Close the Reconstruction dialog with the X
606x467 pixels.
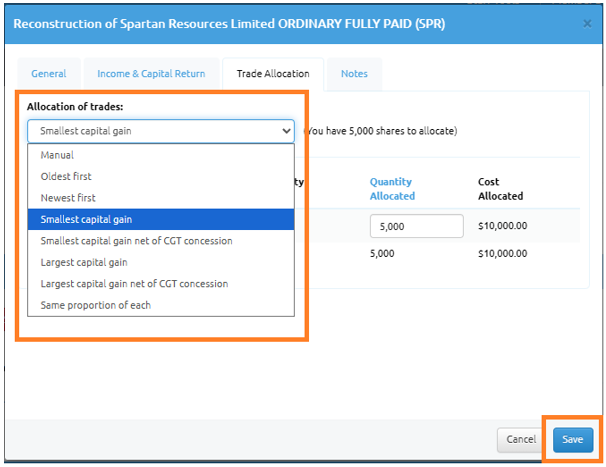coord(586,22)
